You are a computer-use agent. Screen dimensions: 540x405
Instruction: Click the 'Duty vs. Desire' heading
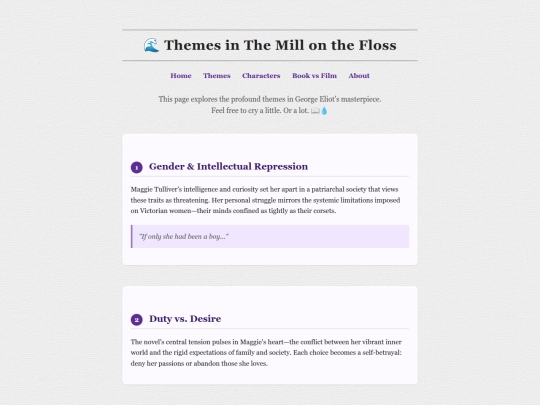185,319
